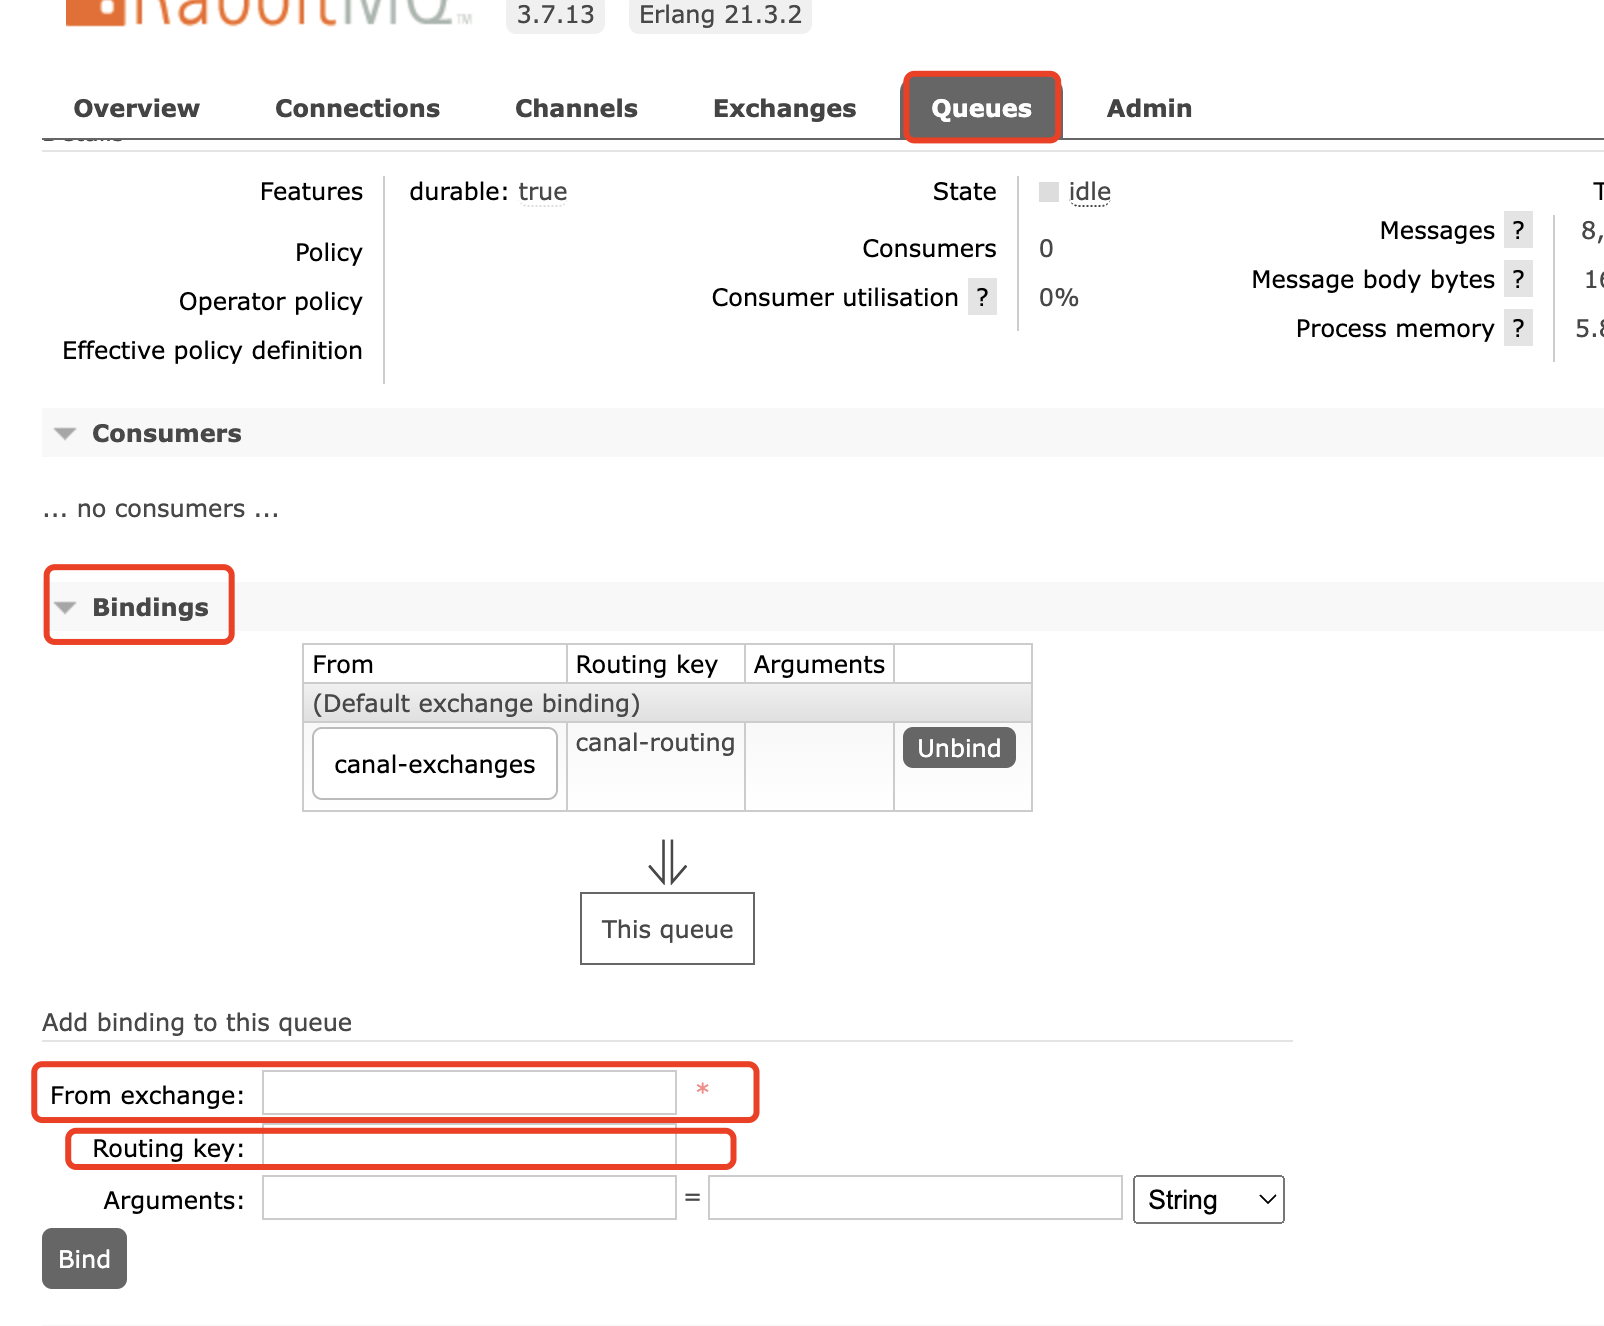The height and width of the screenshot is (1326, 1604).
Task: Switch to the Connections tab
Action: (357, 108)
